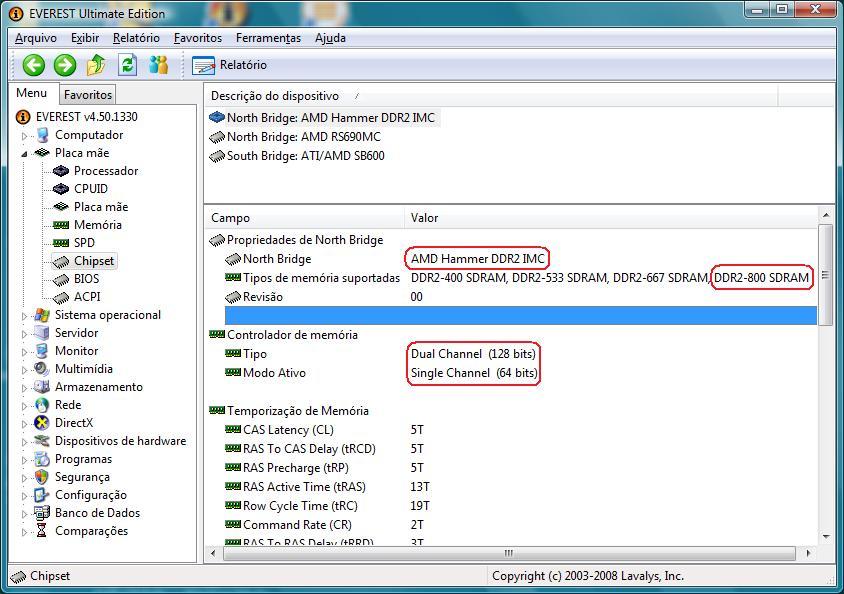844x594 pixels.
Task: Open Banco de Dados tree item
Action: 97,513
